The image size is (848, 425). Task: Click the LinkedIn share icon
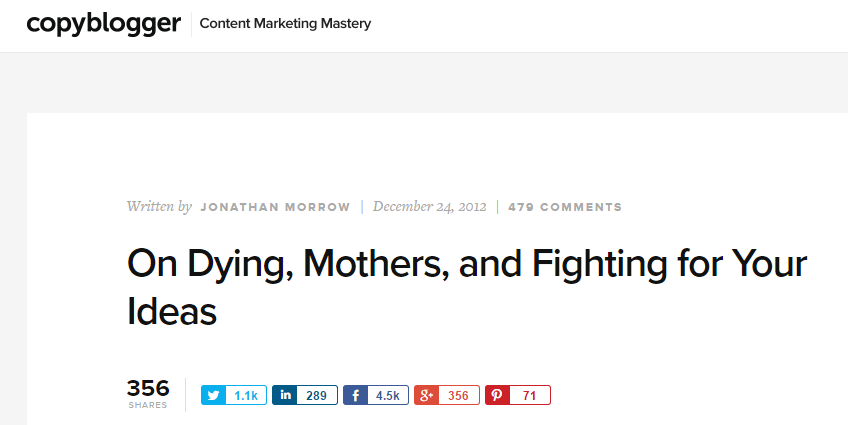(x=285, y=395)
